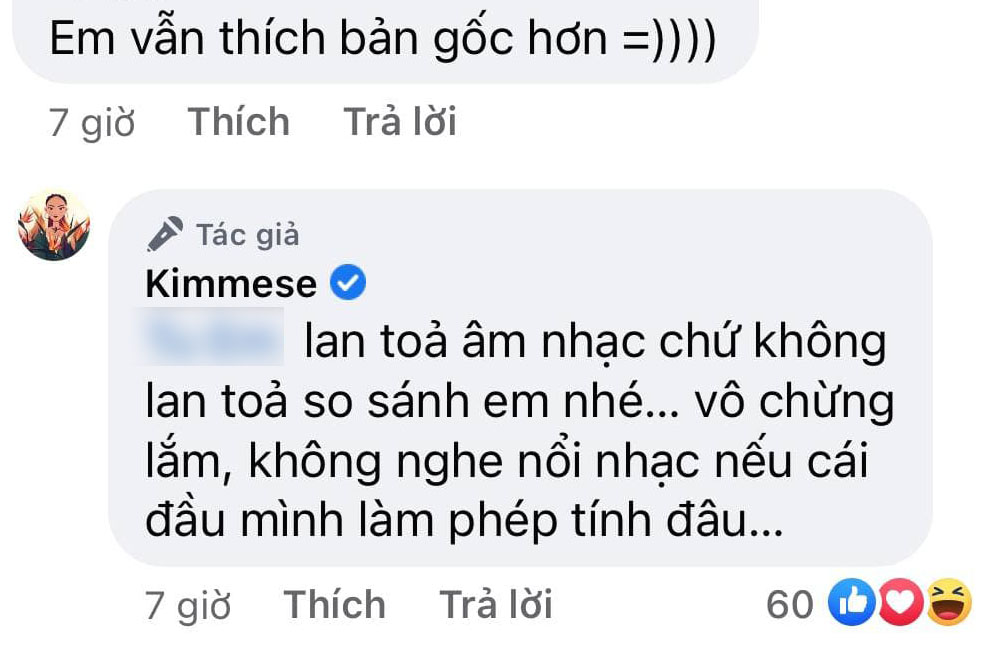
Task: Click the blue thumbs-up reaction icon
Action: coord(851,602)
